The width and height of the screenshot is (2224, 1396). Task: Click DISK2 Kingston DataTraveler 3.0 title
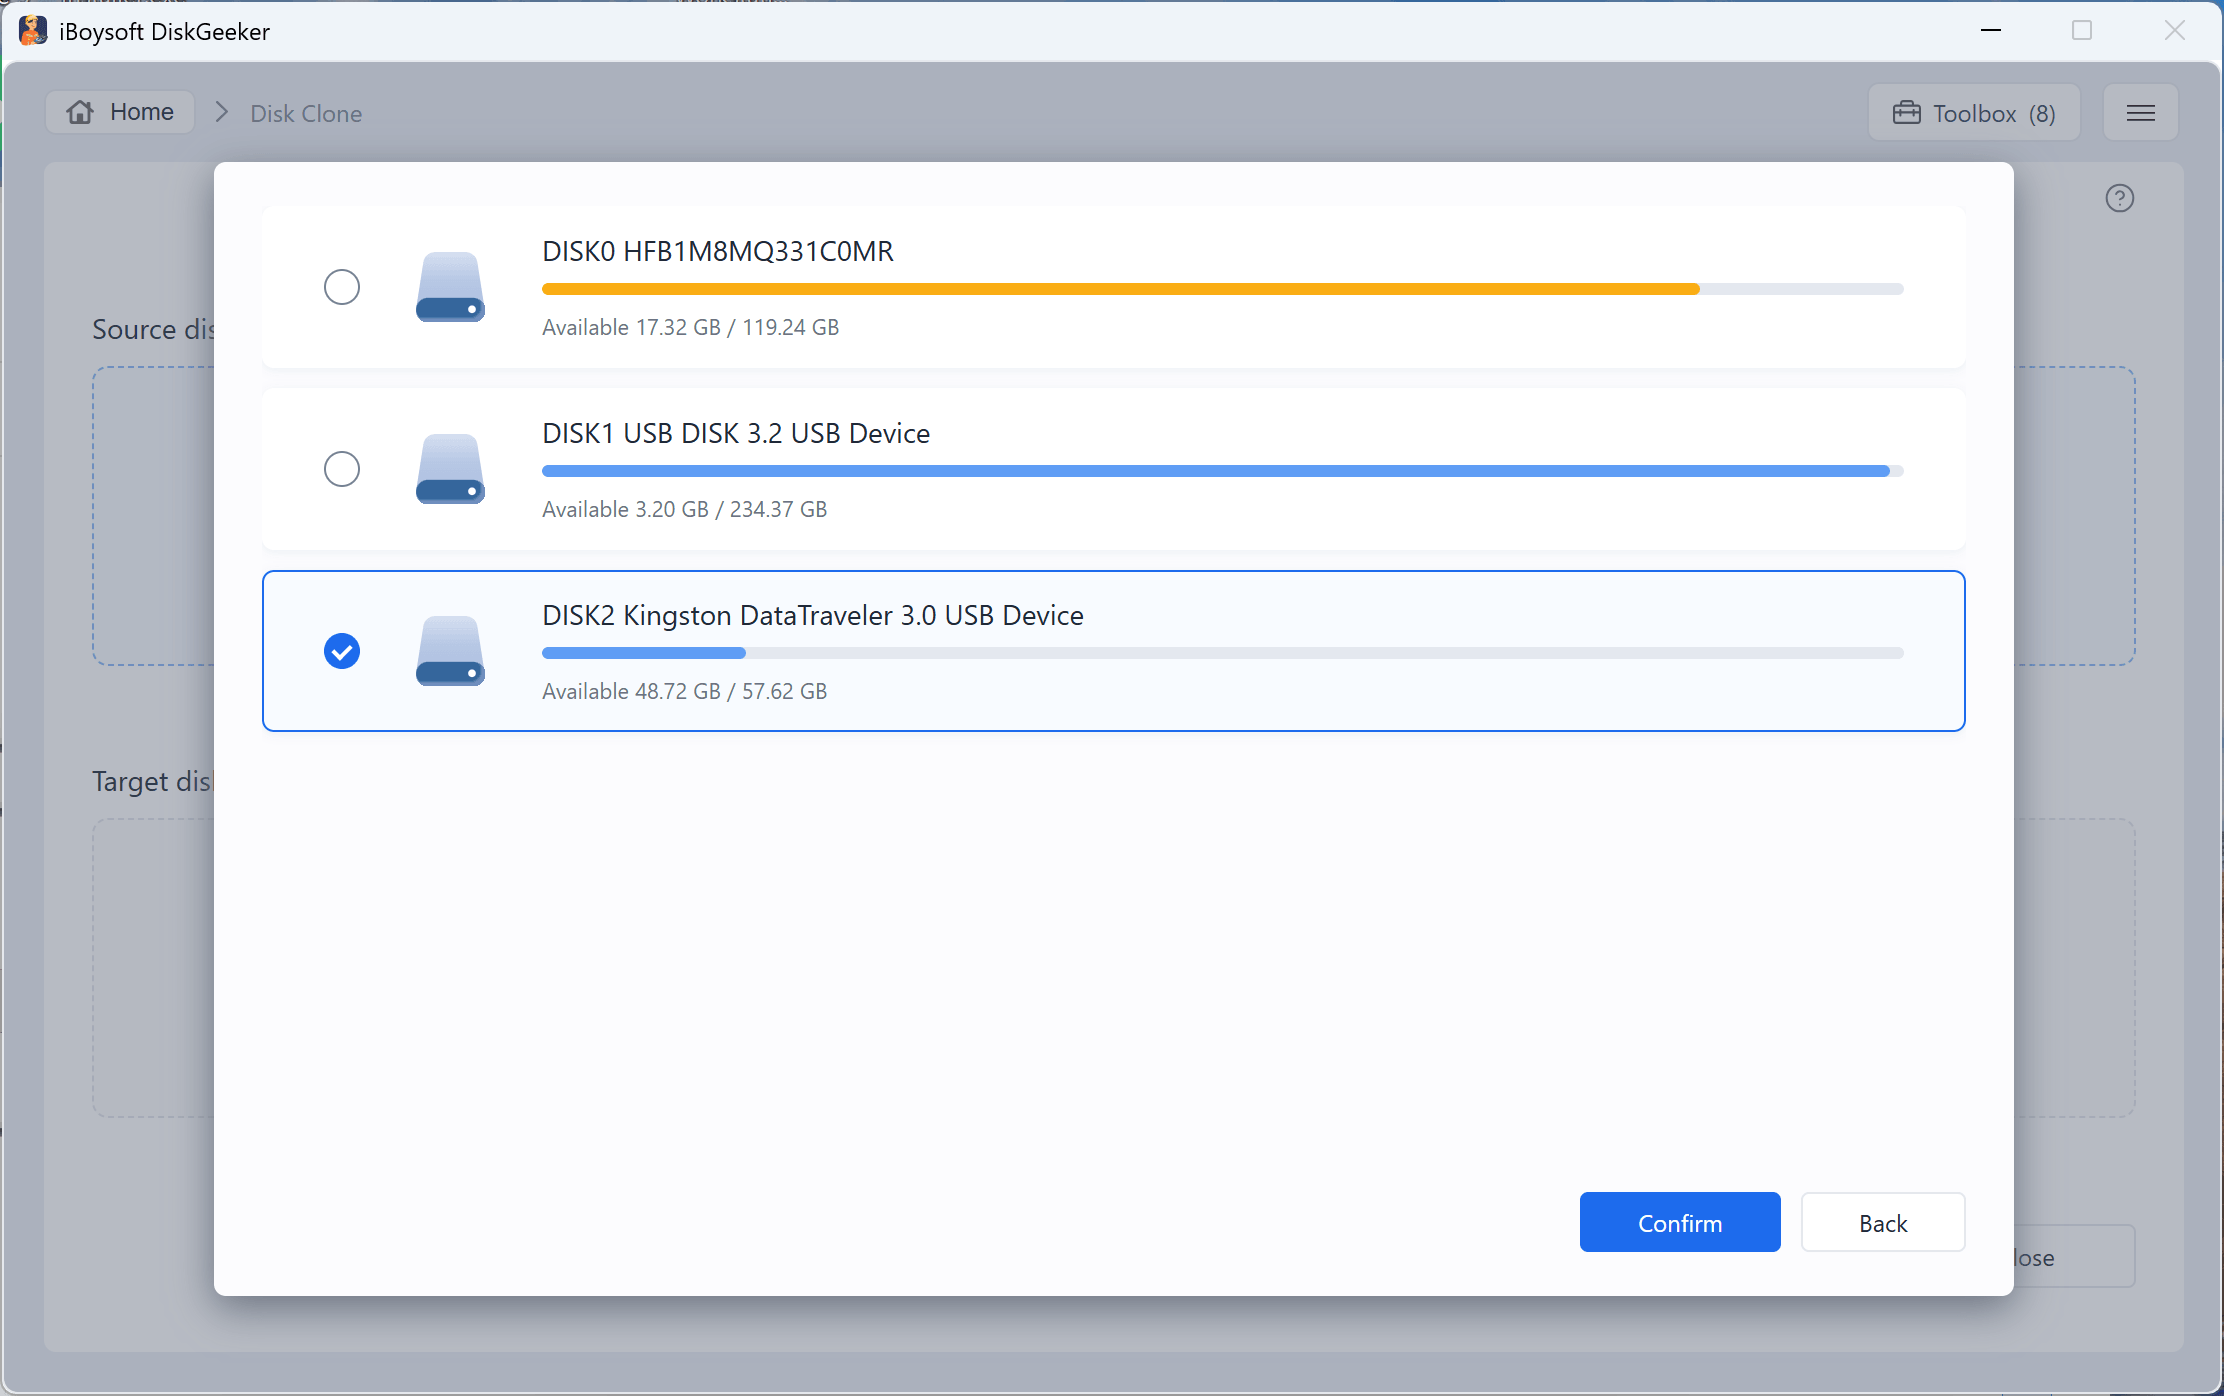click(813, 615)
